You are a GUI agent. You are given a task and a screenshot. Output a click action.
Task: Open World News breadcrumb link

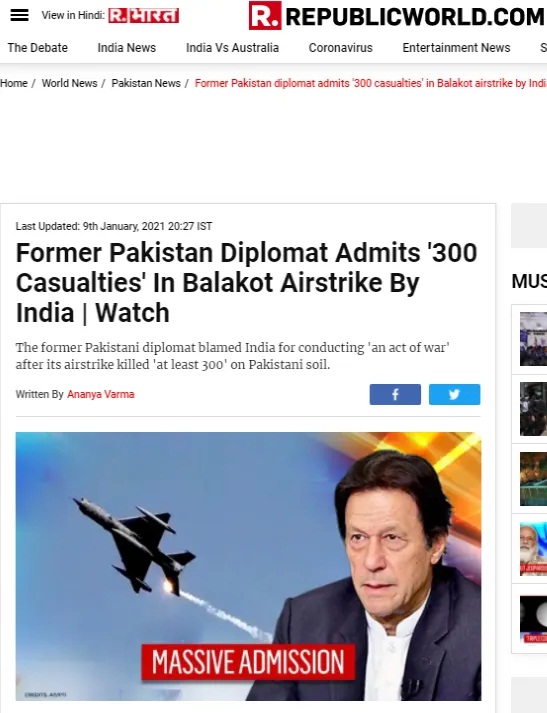pyautogui.click(x=70, y=83)
